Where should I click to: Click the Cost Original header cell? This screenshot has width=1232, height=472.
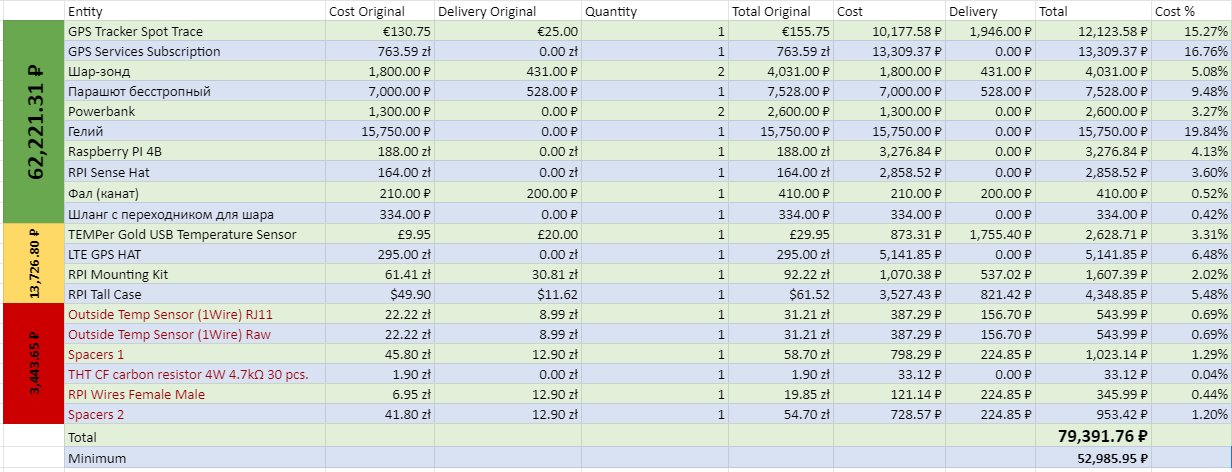[380, 11]
